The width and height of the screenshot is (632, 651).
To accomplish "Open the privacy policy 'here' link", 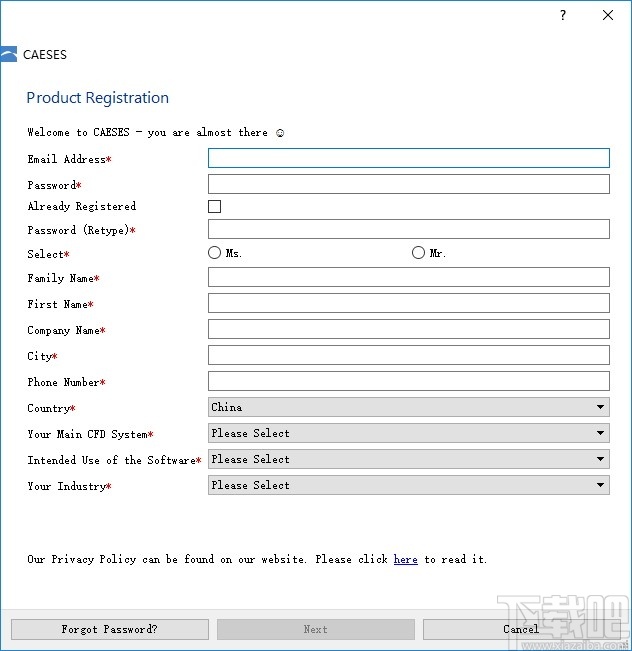I will [x=405, y=560].
